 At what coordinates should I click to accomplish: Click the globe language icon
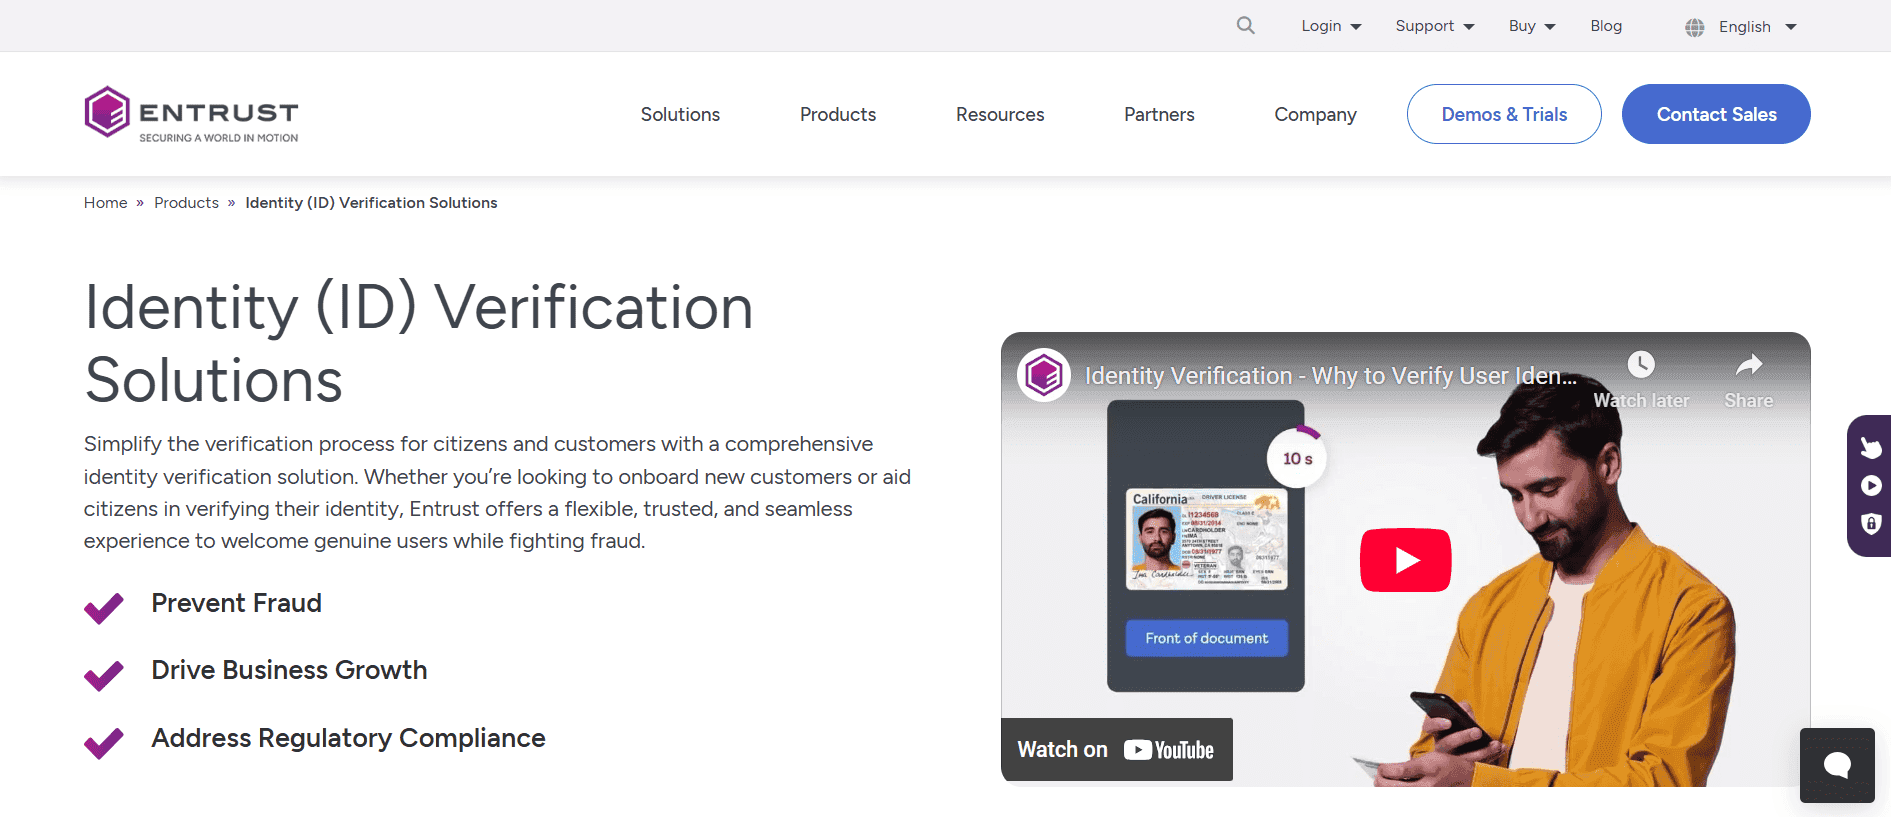[1694, 27]
